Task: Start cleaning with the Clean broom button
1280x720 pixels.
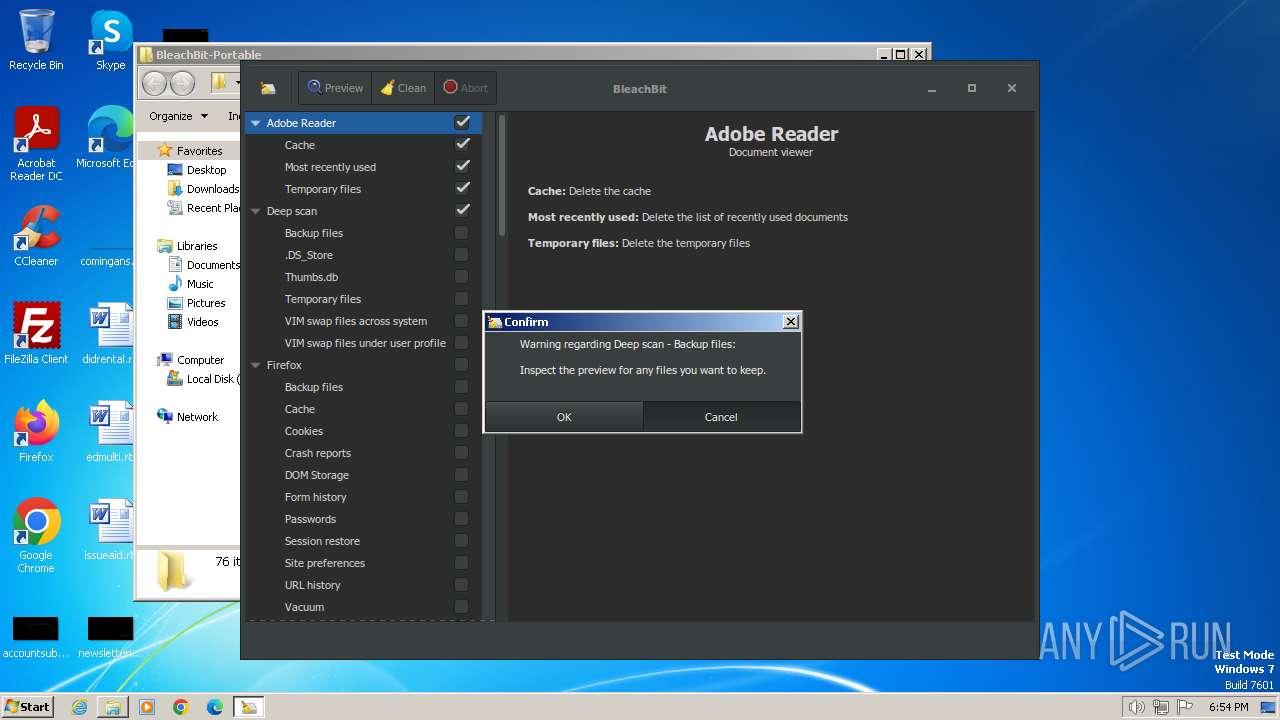Action: point(404,88)
